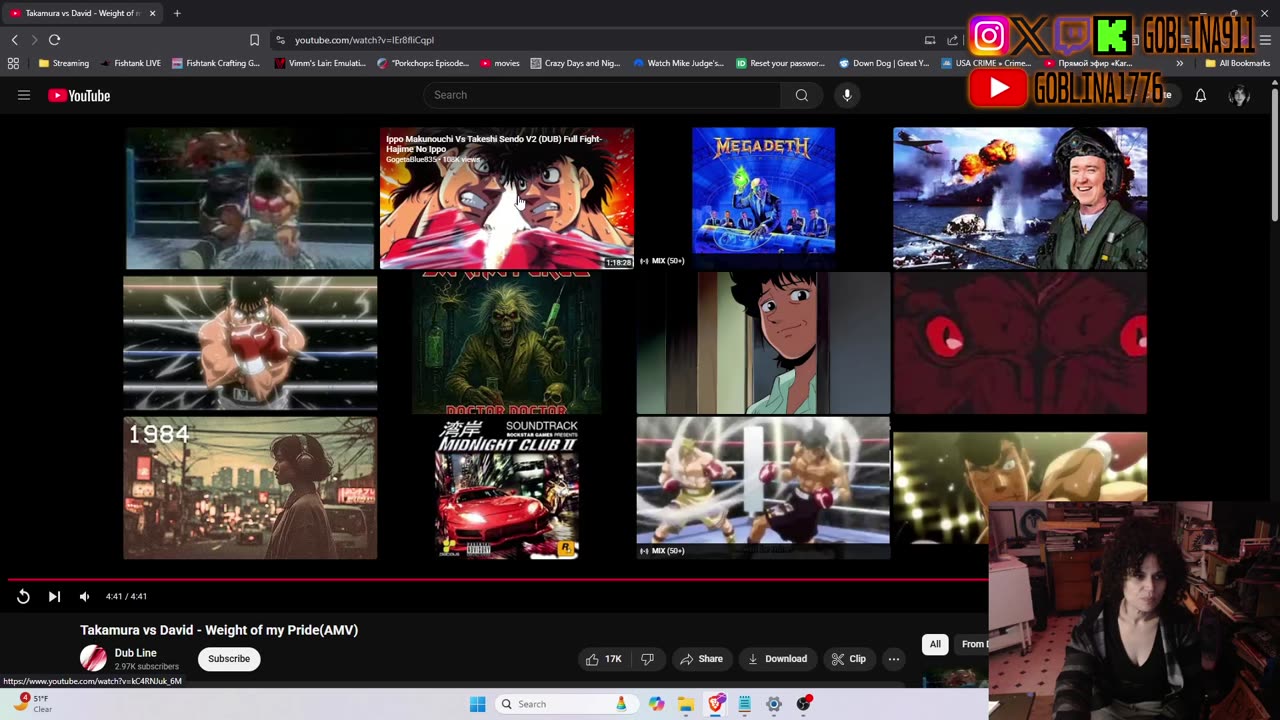Open site information icon in address bar
This screenshot has width=1280, height=720.
281,40
